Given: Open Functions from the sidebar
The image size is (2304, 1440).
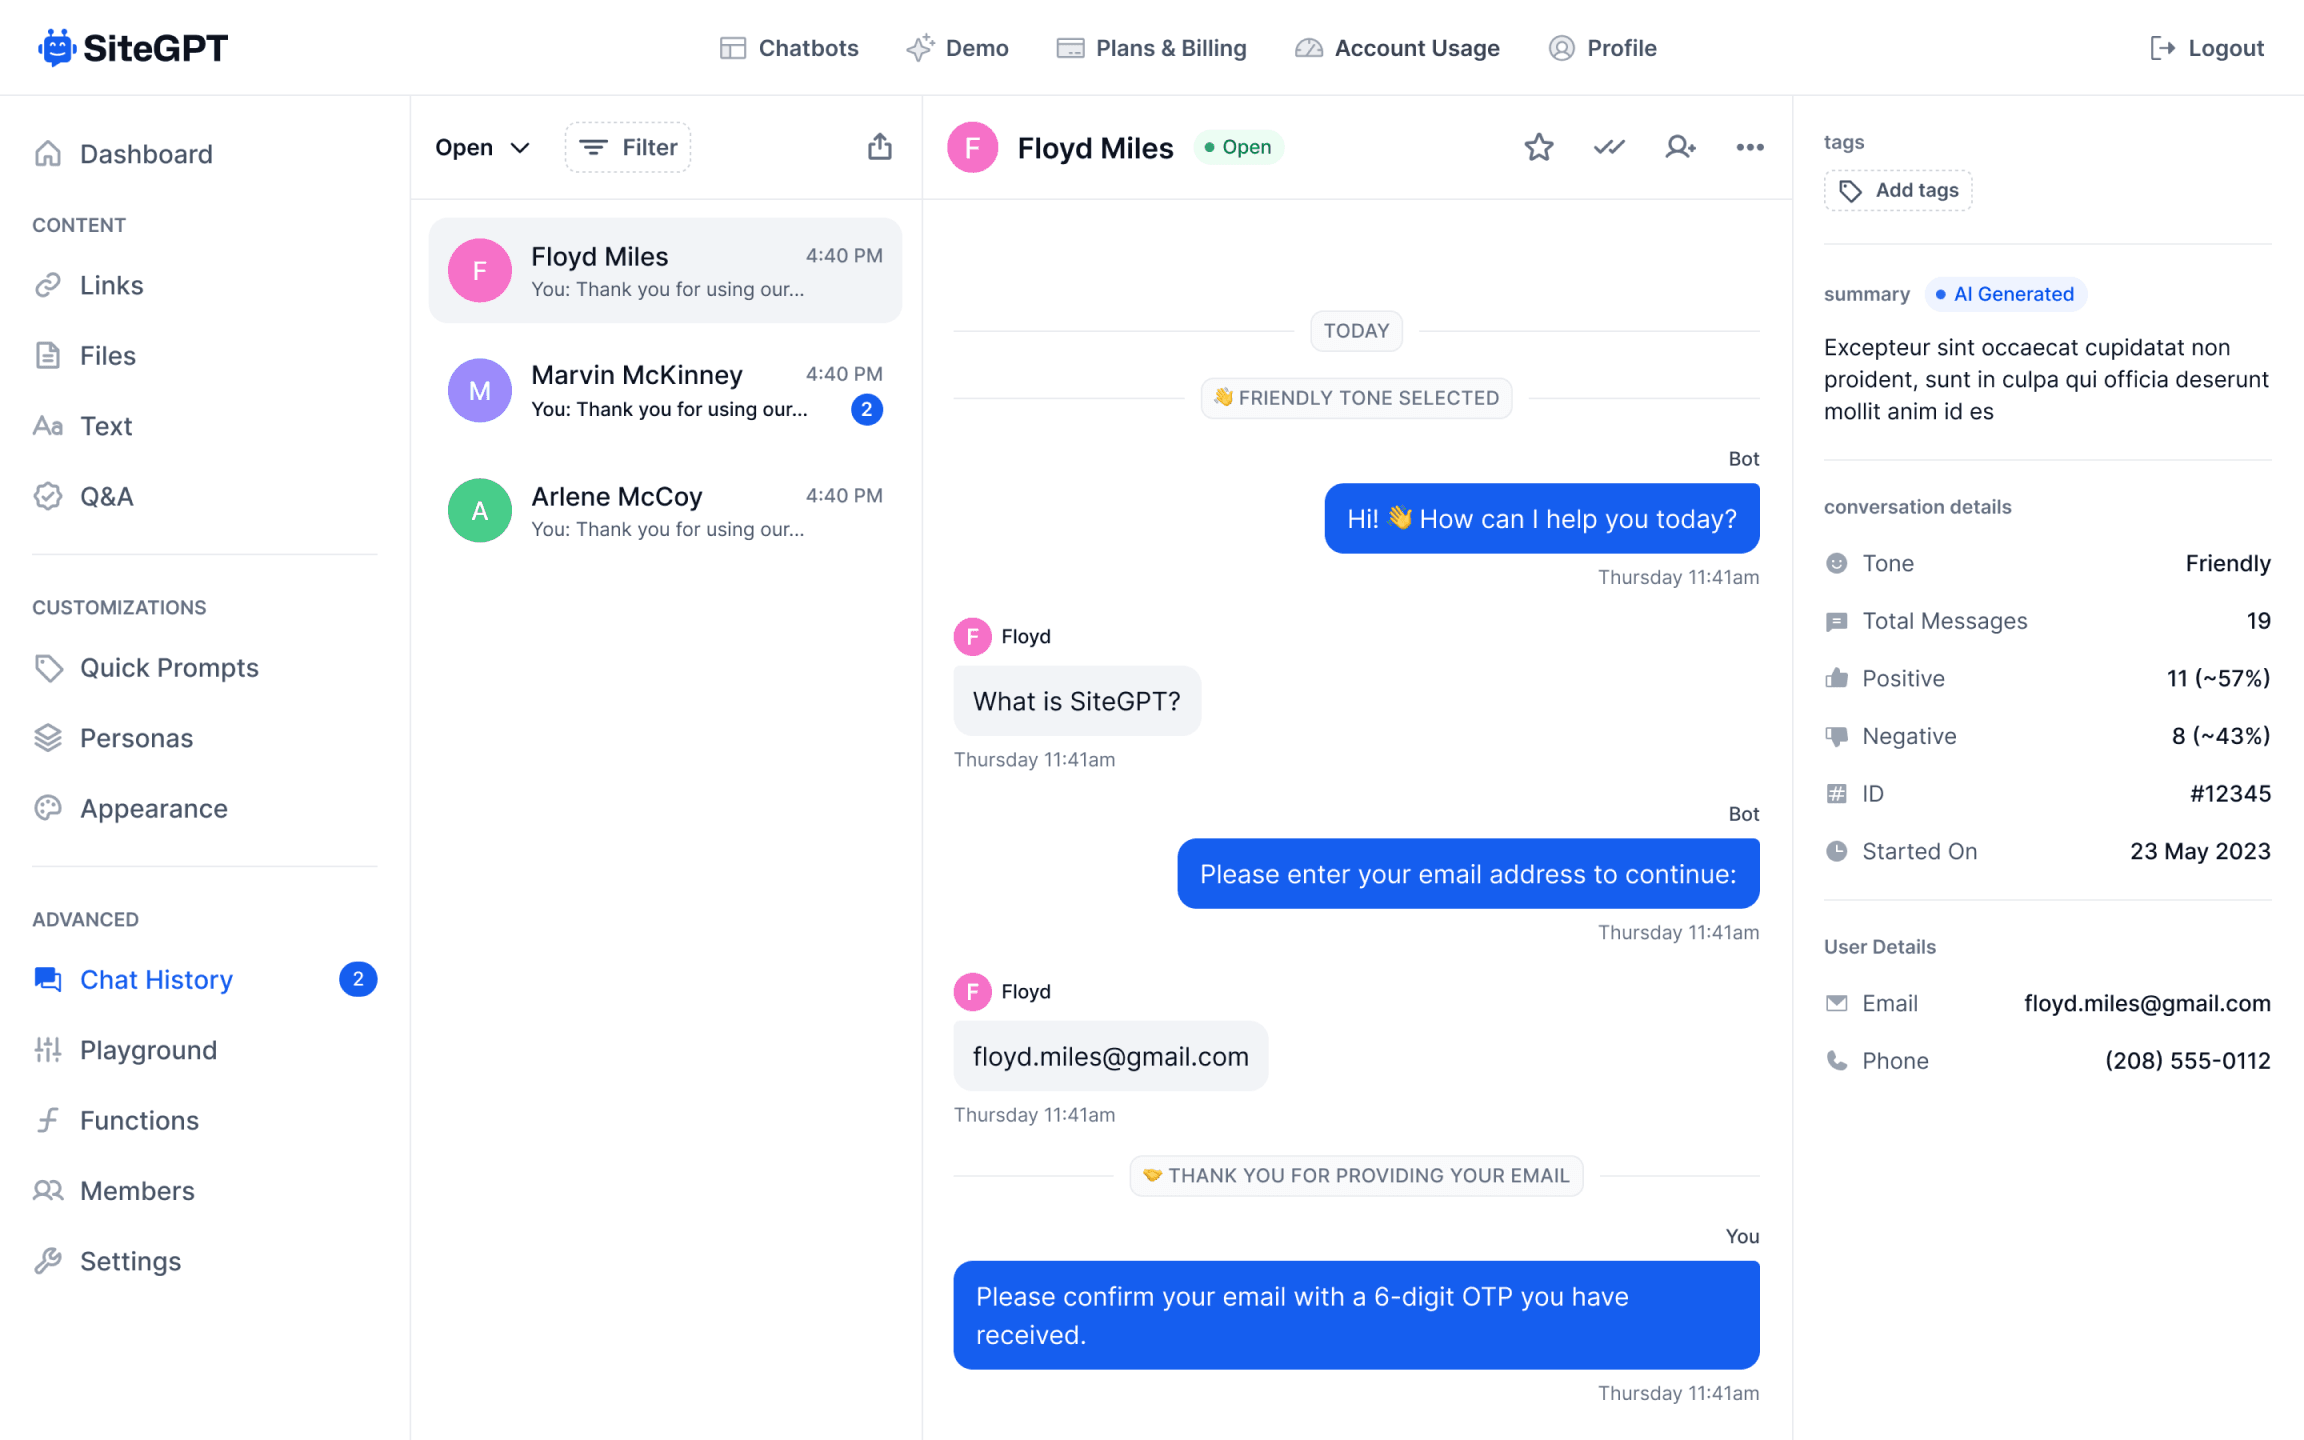Looking at the screenshot, I should click(x=139, y=1120).
